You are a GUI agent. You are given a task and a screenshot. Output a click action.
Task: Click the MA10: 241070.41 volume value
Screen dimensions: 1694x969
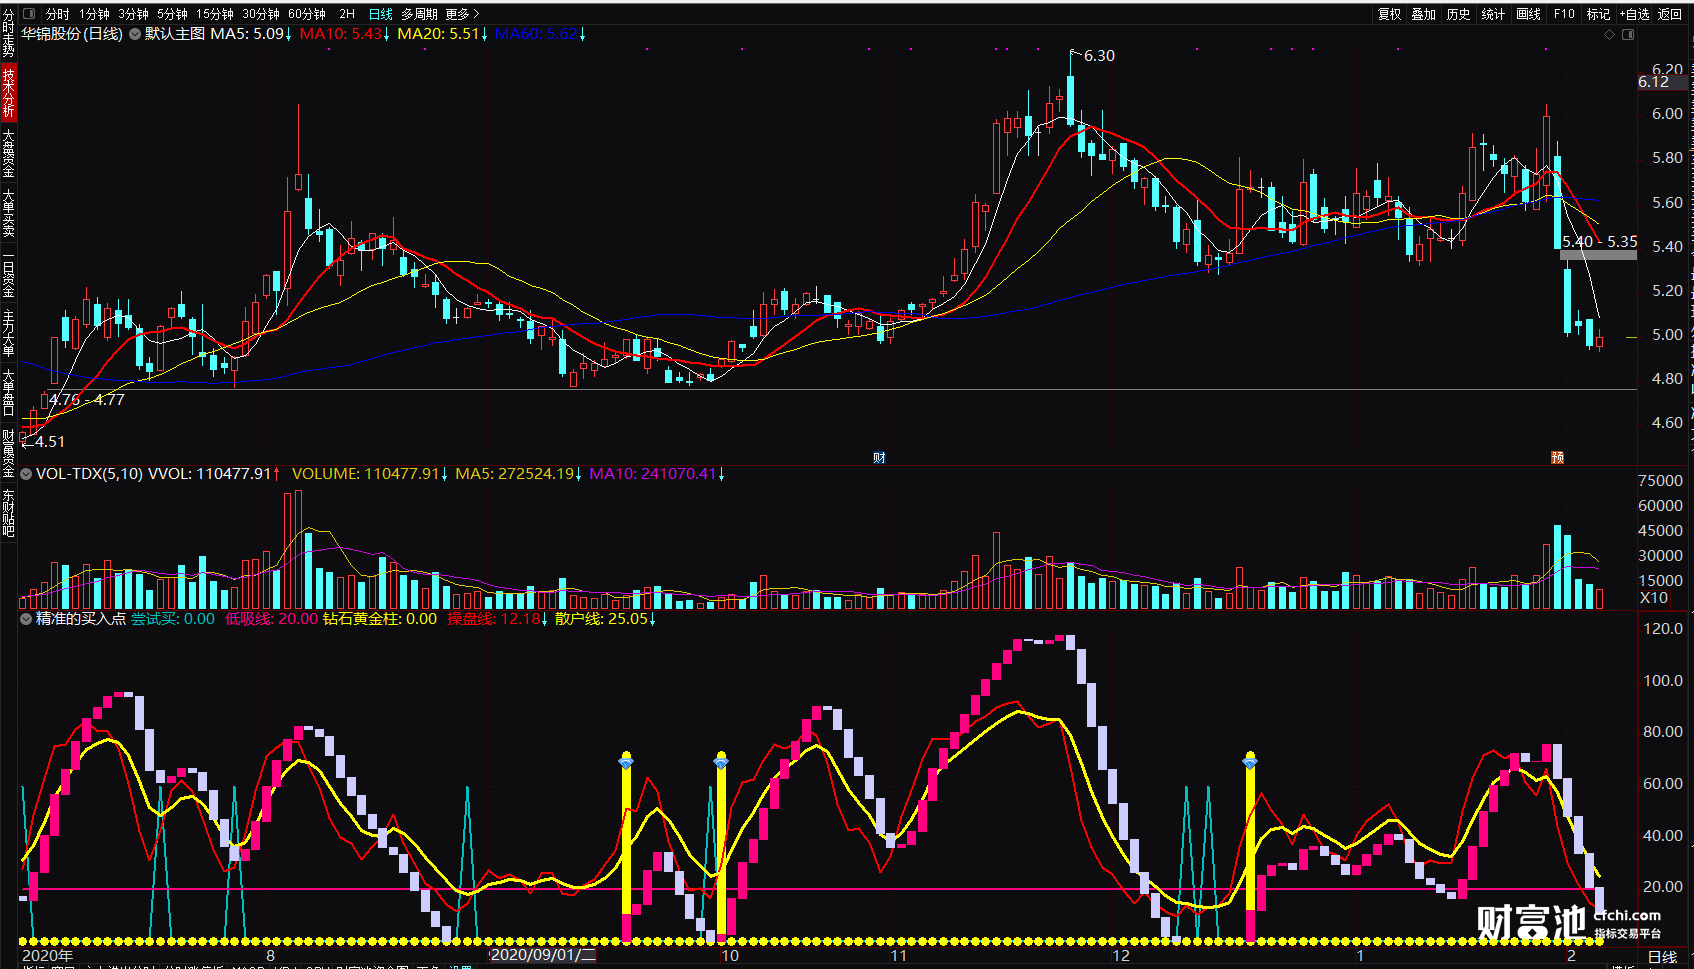pos(653,474)
